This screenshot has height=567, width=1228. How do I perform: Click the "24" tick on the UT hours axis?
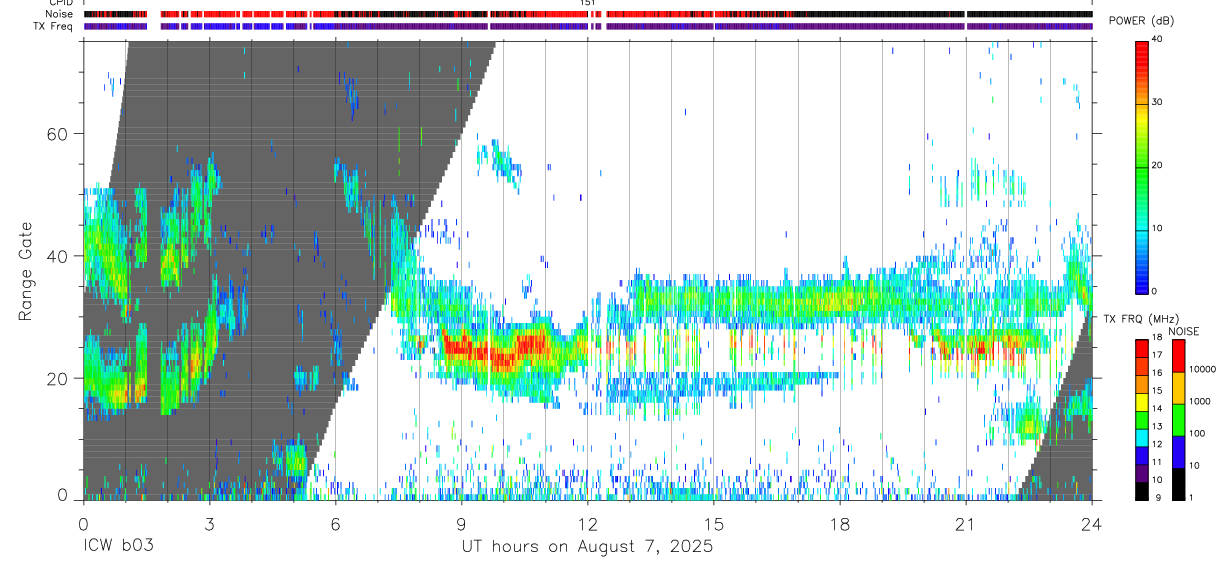click(x=1092, y=524)
